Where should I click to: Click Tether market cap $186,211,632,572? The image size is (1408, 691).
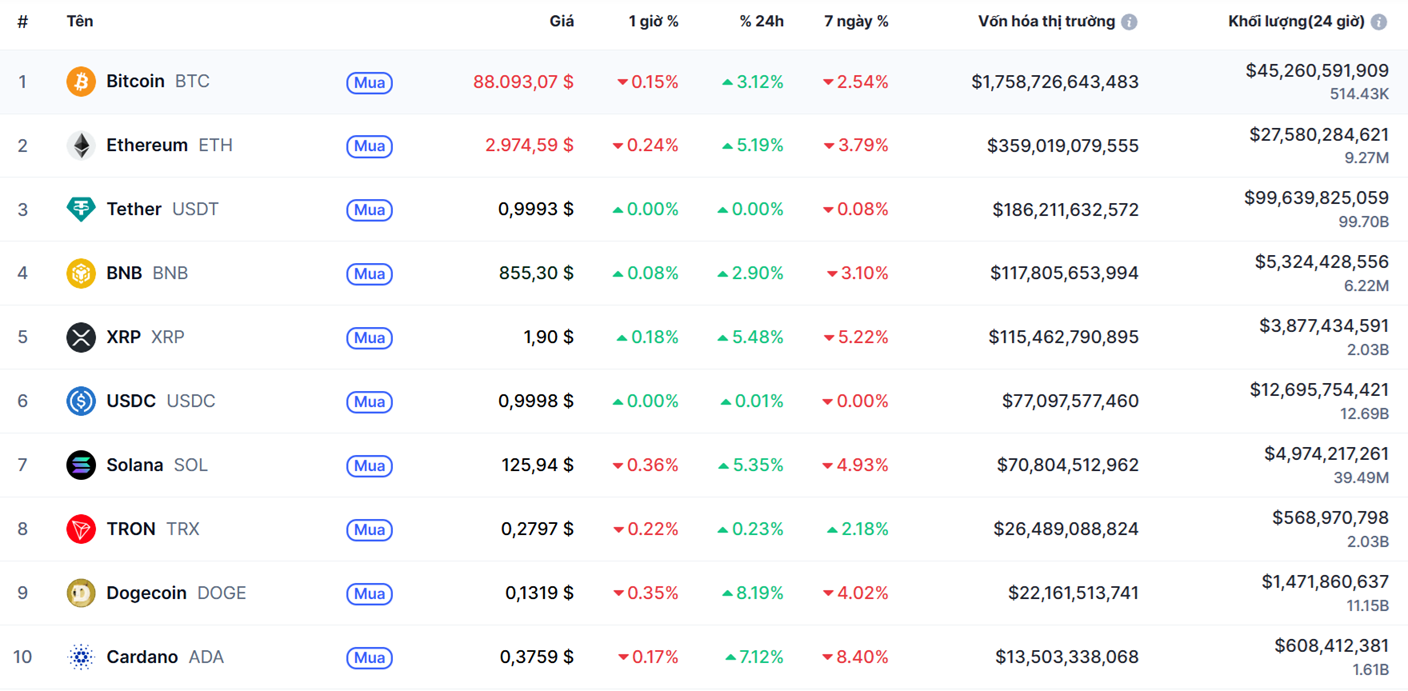pos(1065,209)
